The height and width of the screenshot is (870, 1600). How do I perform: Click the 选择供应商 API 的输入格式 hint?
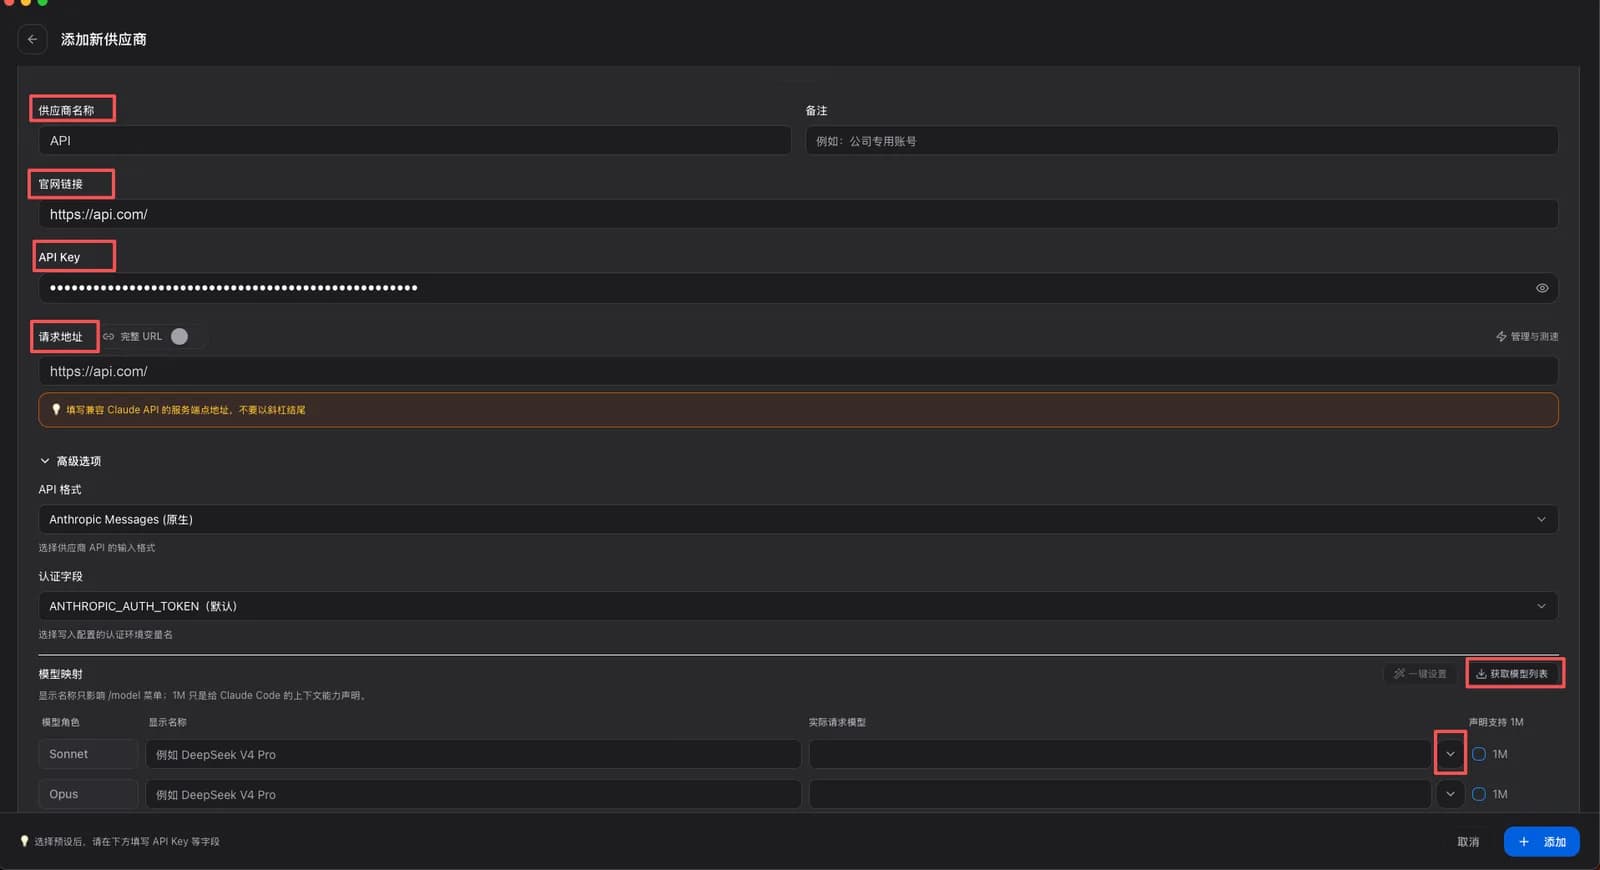(x=97, y=548)
